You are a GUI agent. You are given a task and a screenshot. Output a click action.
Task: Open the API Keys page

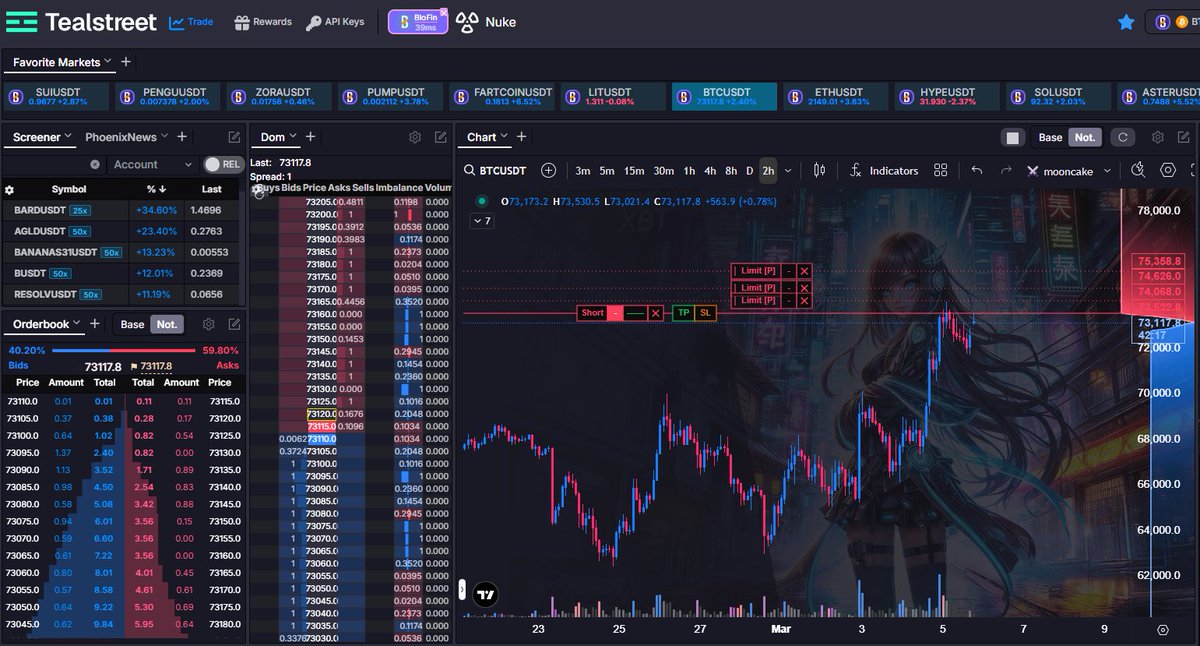[335, 22]
